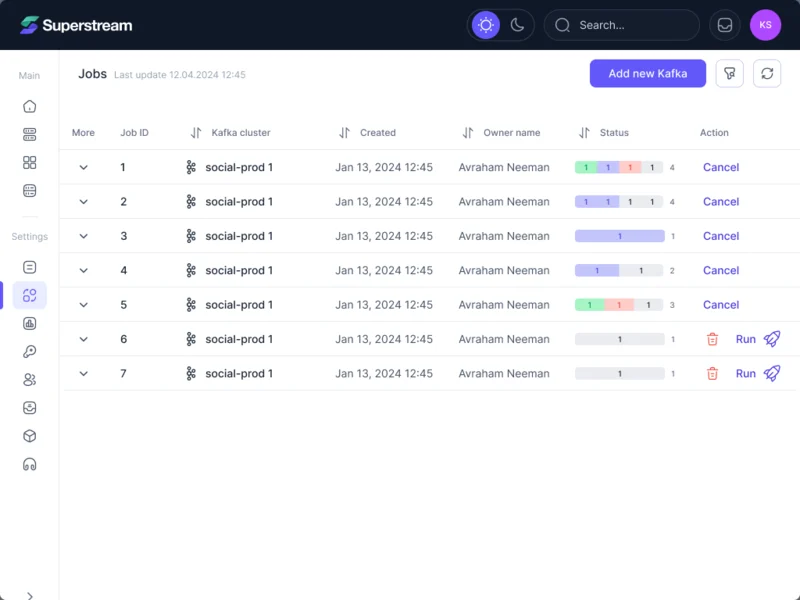Expand job 4 row with chevron
Screen dimensions: 800x600
pos(84,270)
